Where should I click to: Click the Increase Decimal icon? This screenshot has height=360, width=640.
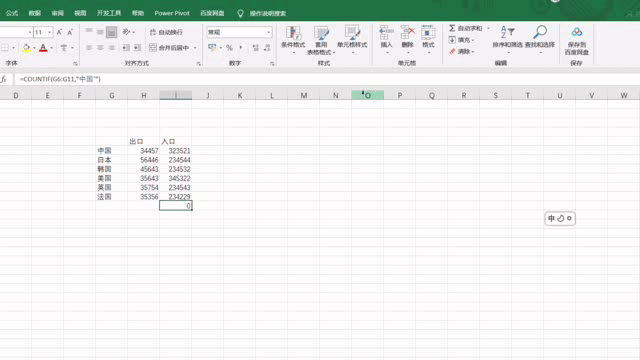(256, 48)
